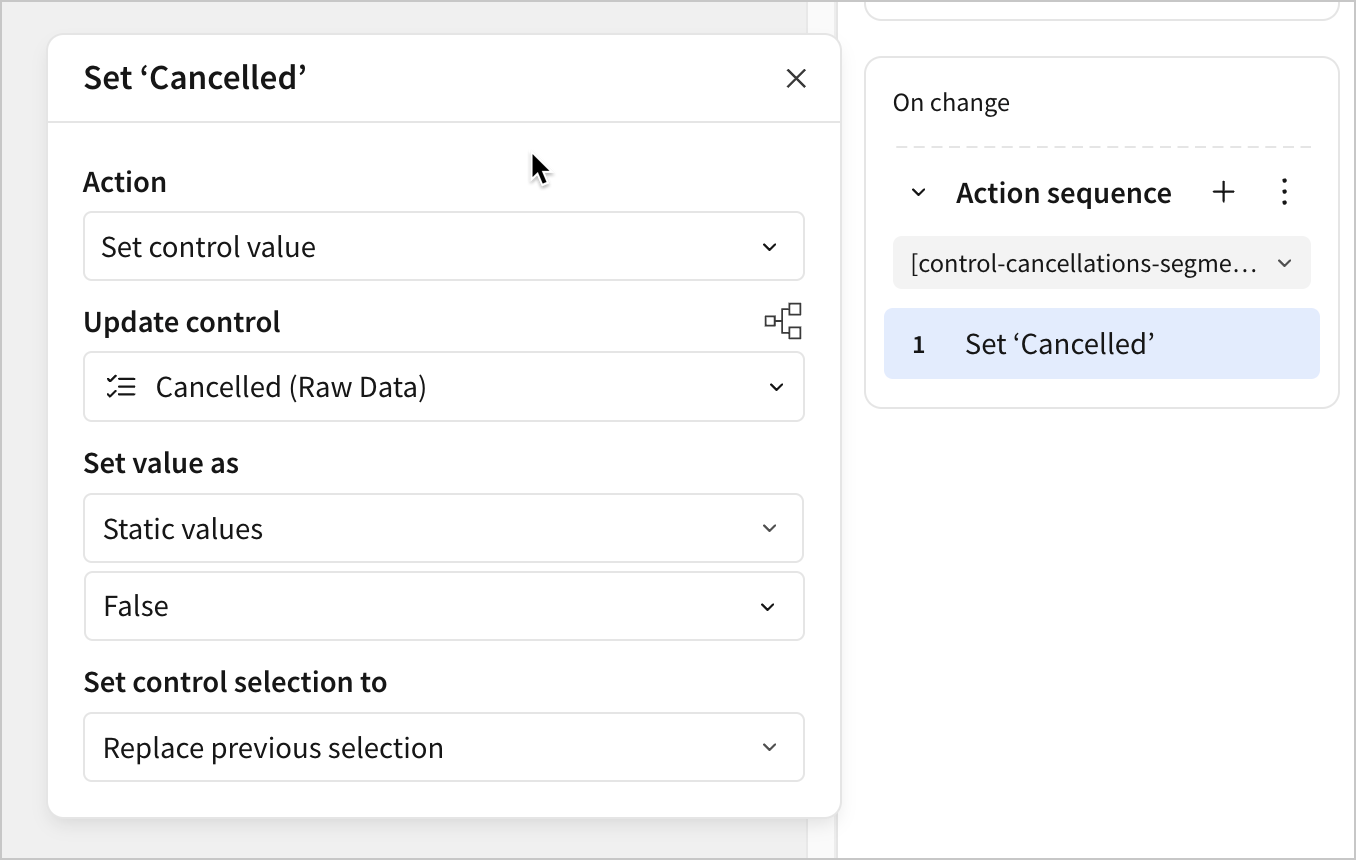This screenshot has width=1356, height=860.
Task: Click the 'On change' section label
Action: tap(951, 103)
